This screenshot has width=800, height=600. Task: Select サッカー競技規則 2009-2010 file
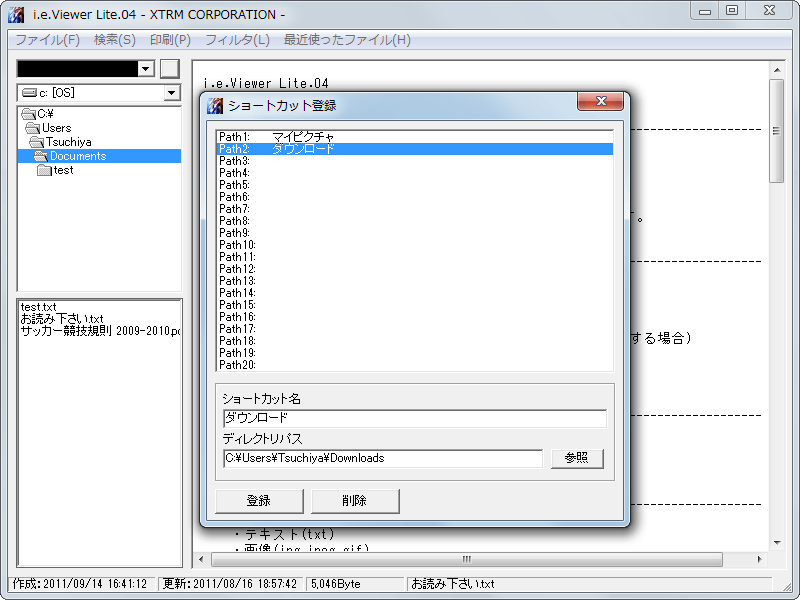coord(101,331)
